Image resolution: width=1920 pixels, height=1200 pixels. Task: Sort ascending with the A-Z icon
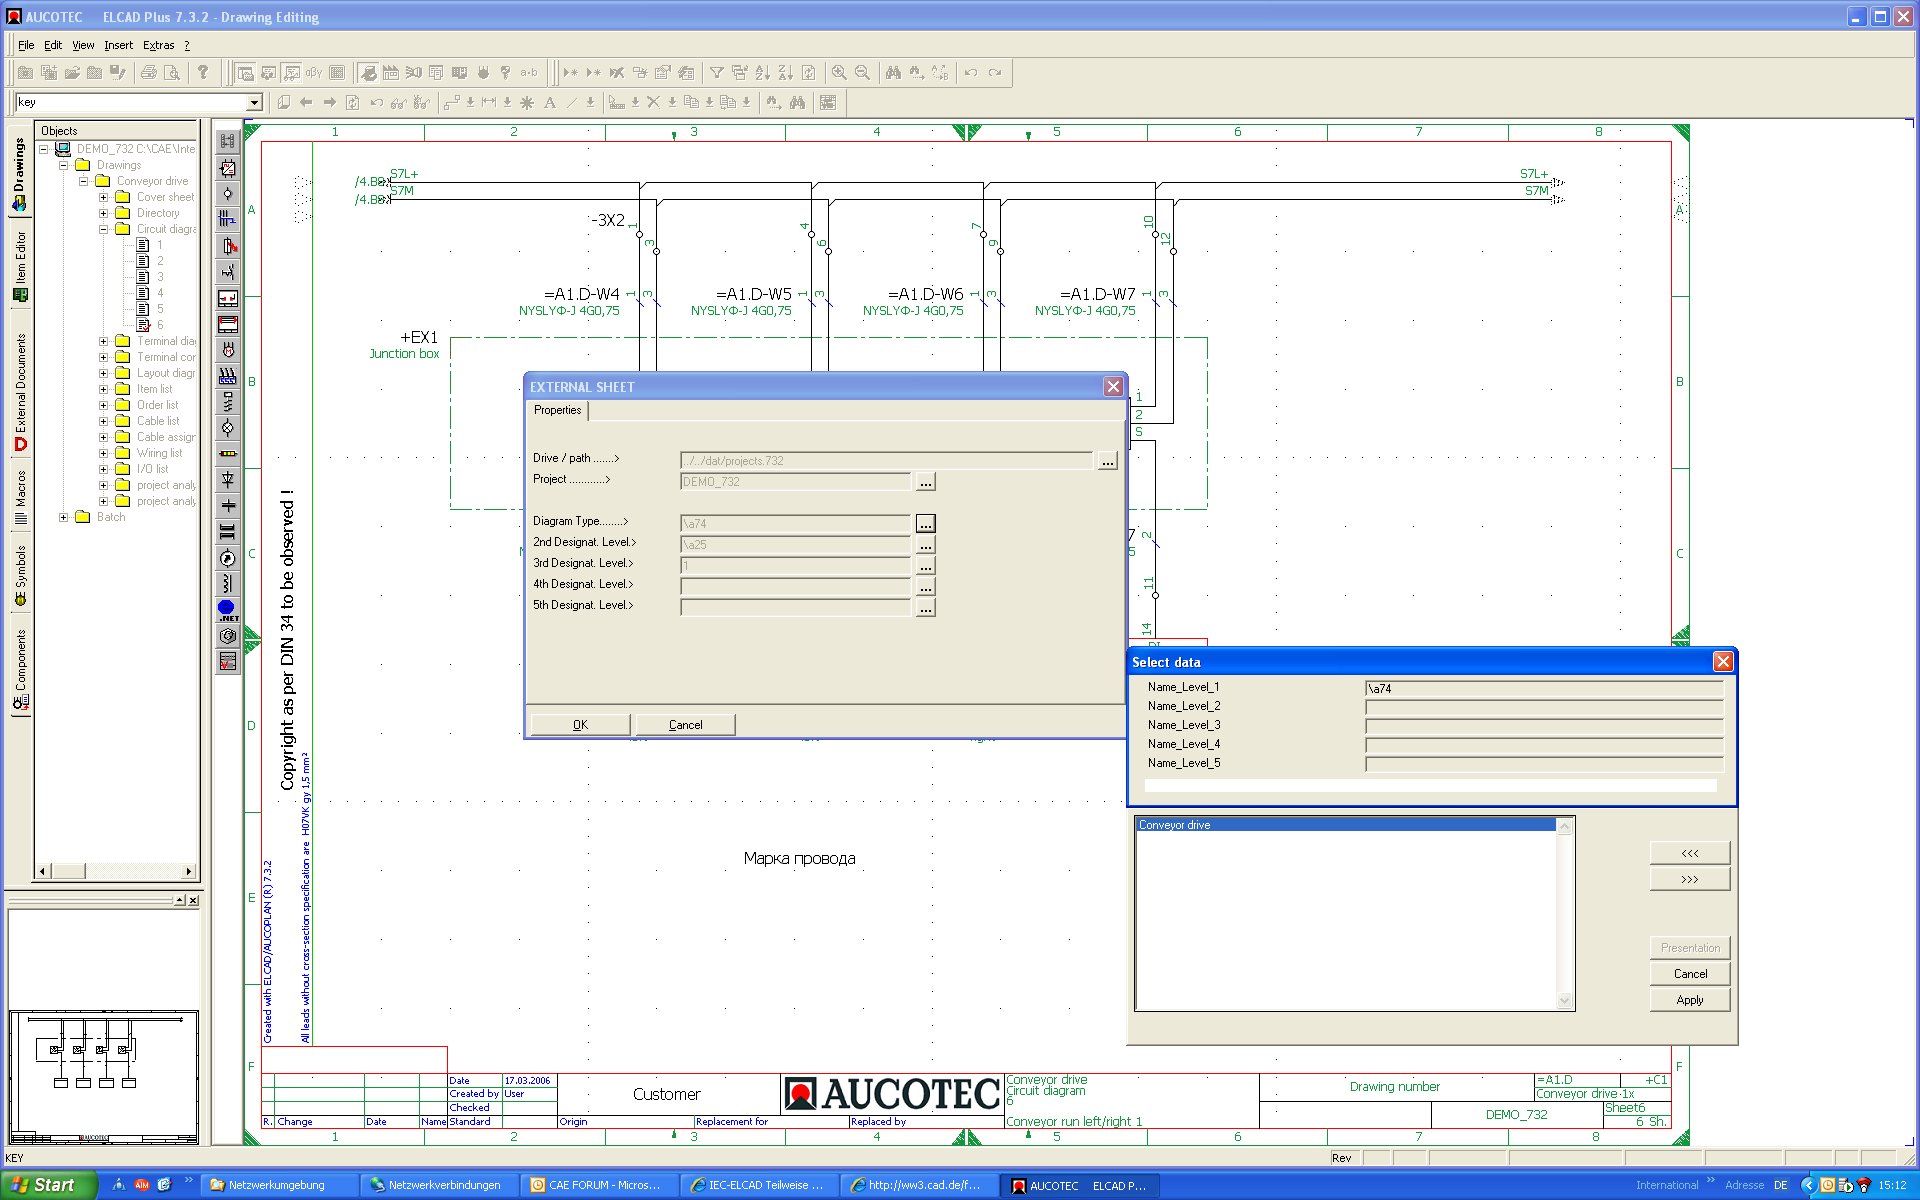[x=762, y=72]
